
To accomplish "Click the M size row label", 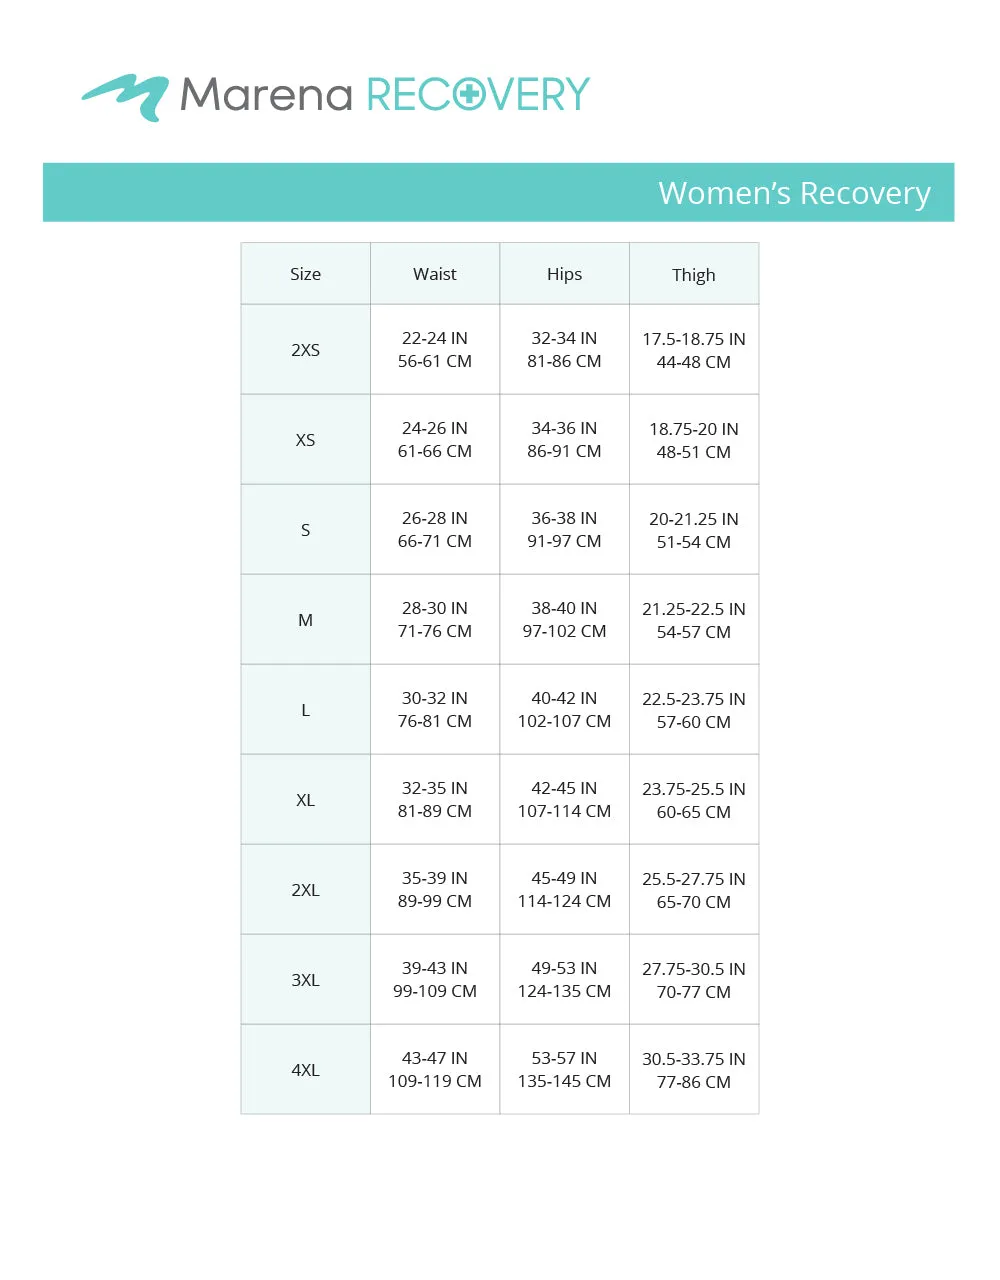I will 306,620.
